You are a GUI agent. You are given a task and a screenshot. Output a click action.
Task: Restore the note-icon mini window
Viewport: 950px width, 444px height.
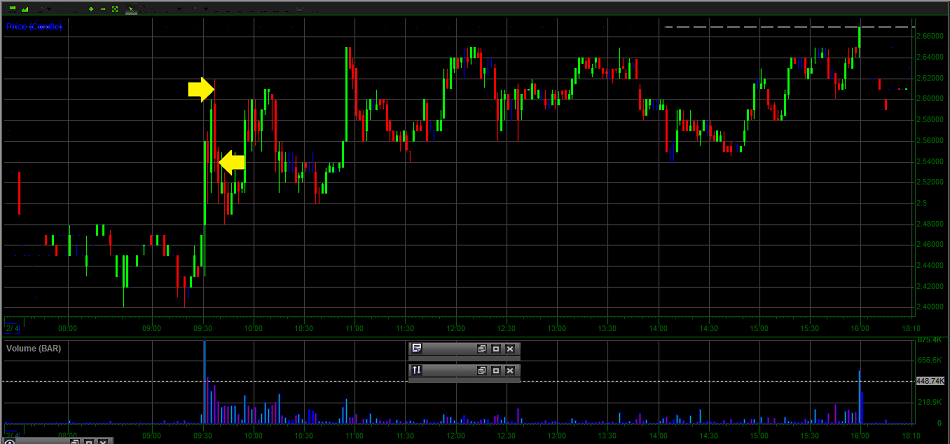coord(482,348)
